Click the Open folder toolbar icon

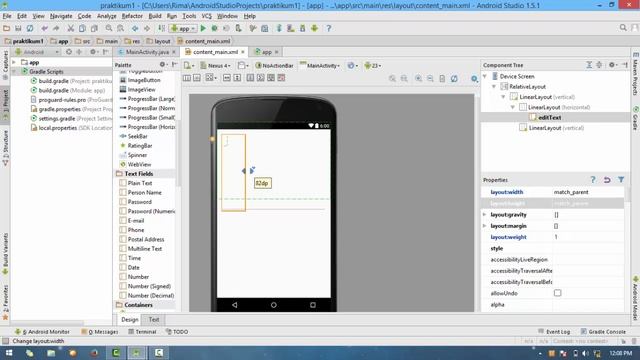[7, 28]
